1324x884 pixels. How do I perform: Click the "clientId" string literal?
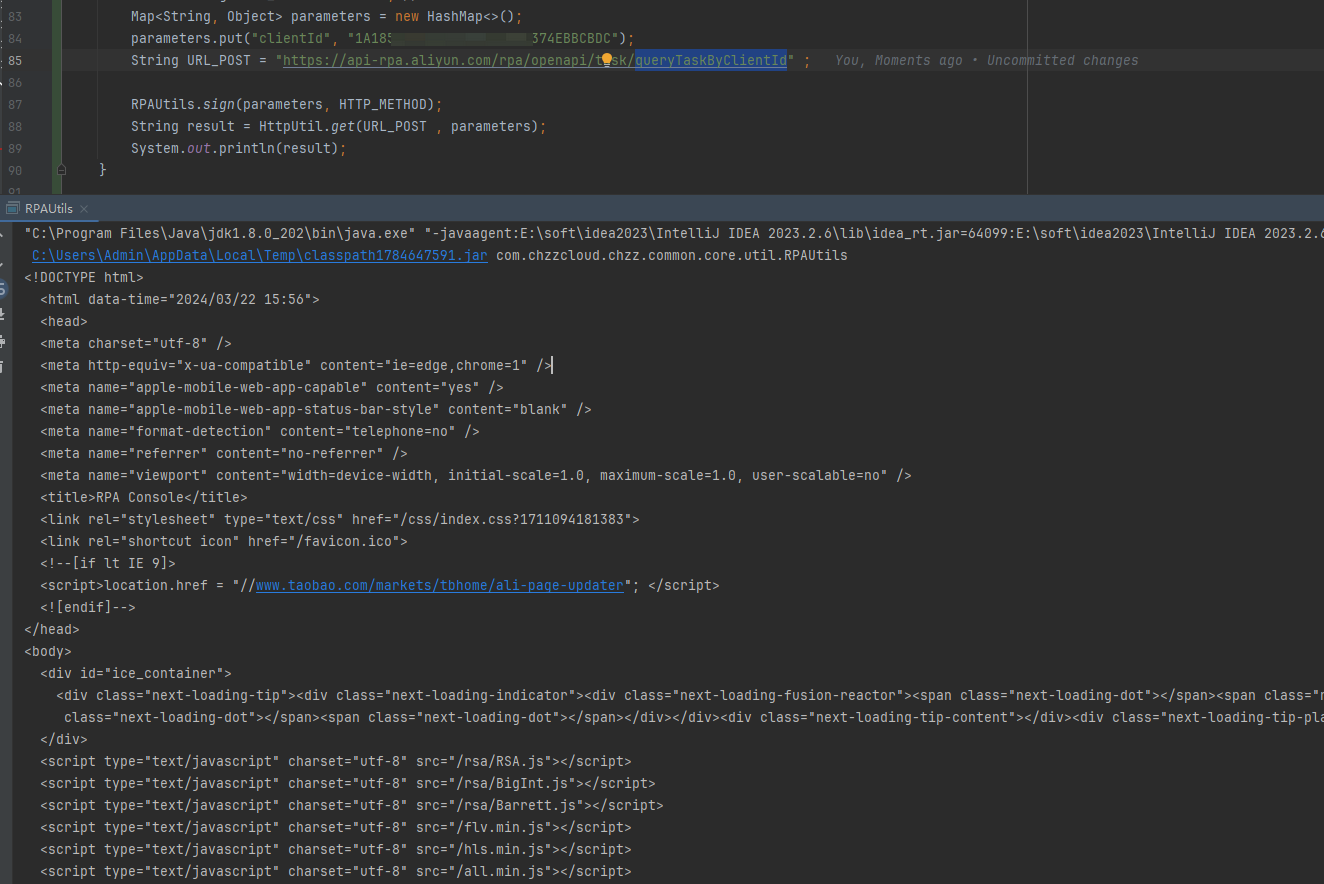[x=291, y=39]
